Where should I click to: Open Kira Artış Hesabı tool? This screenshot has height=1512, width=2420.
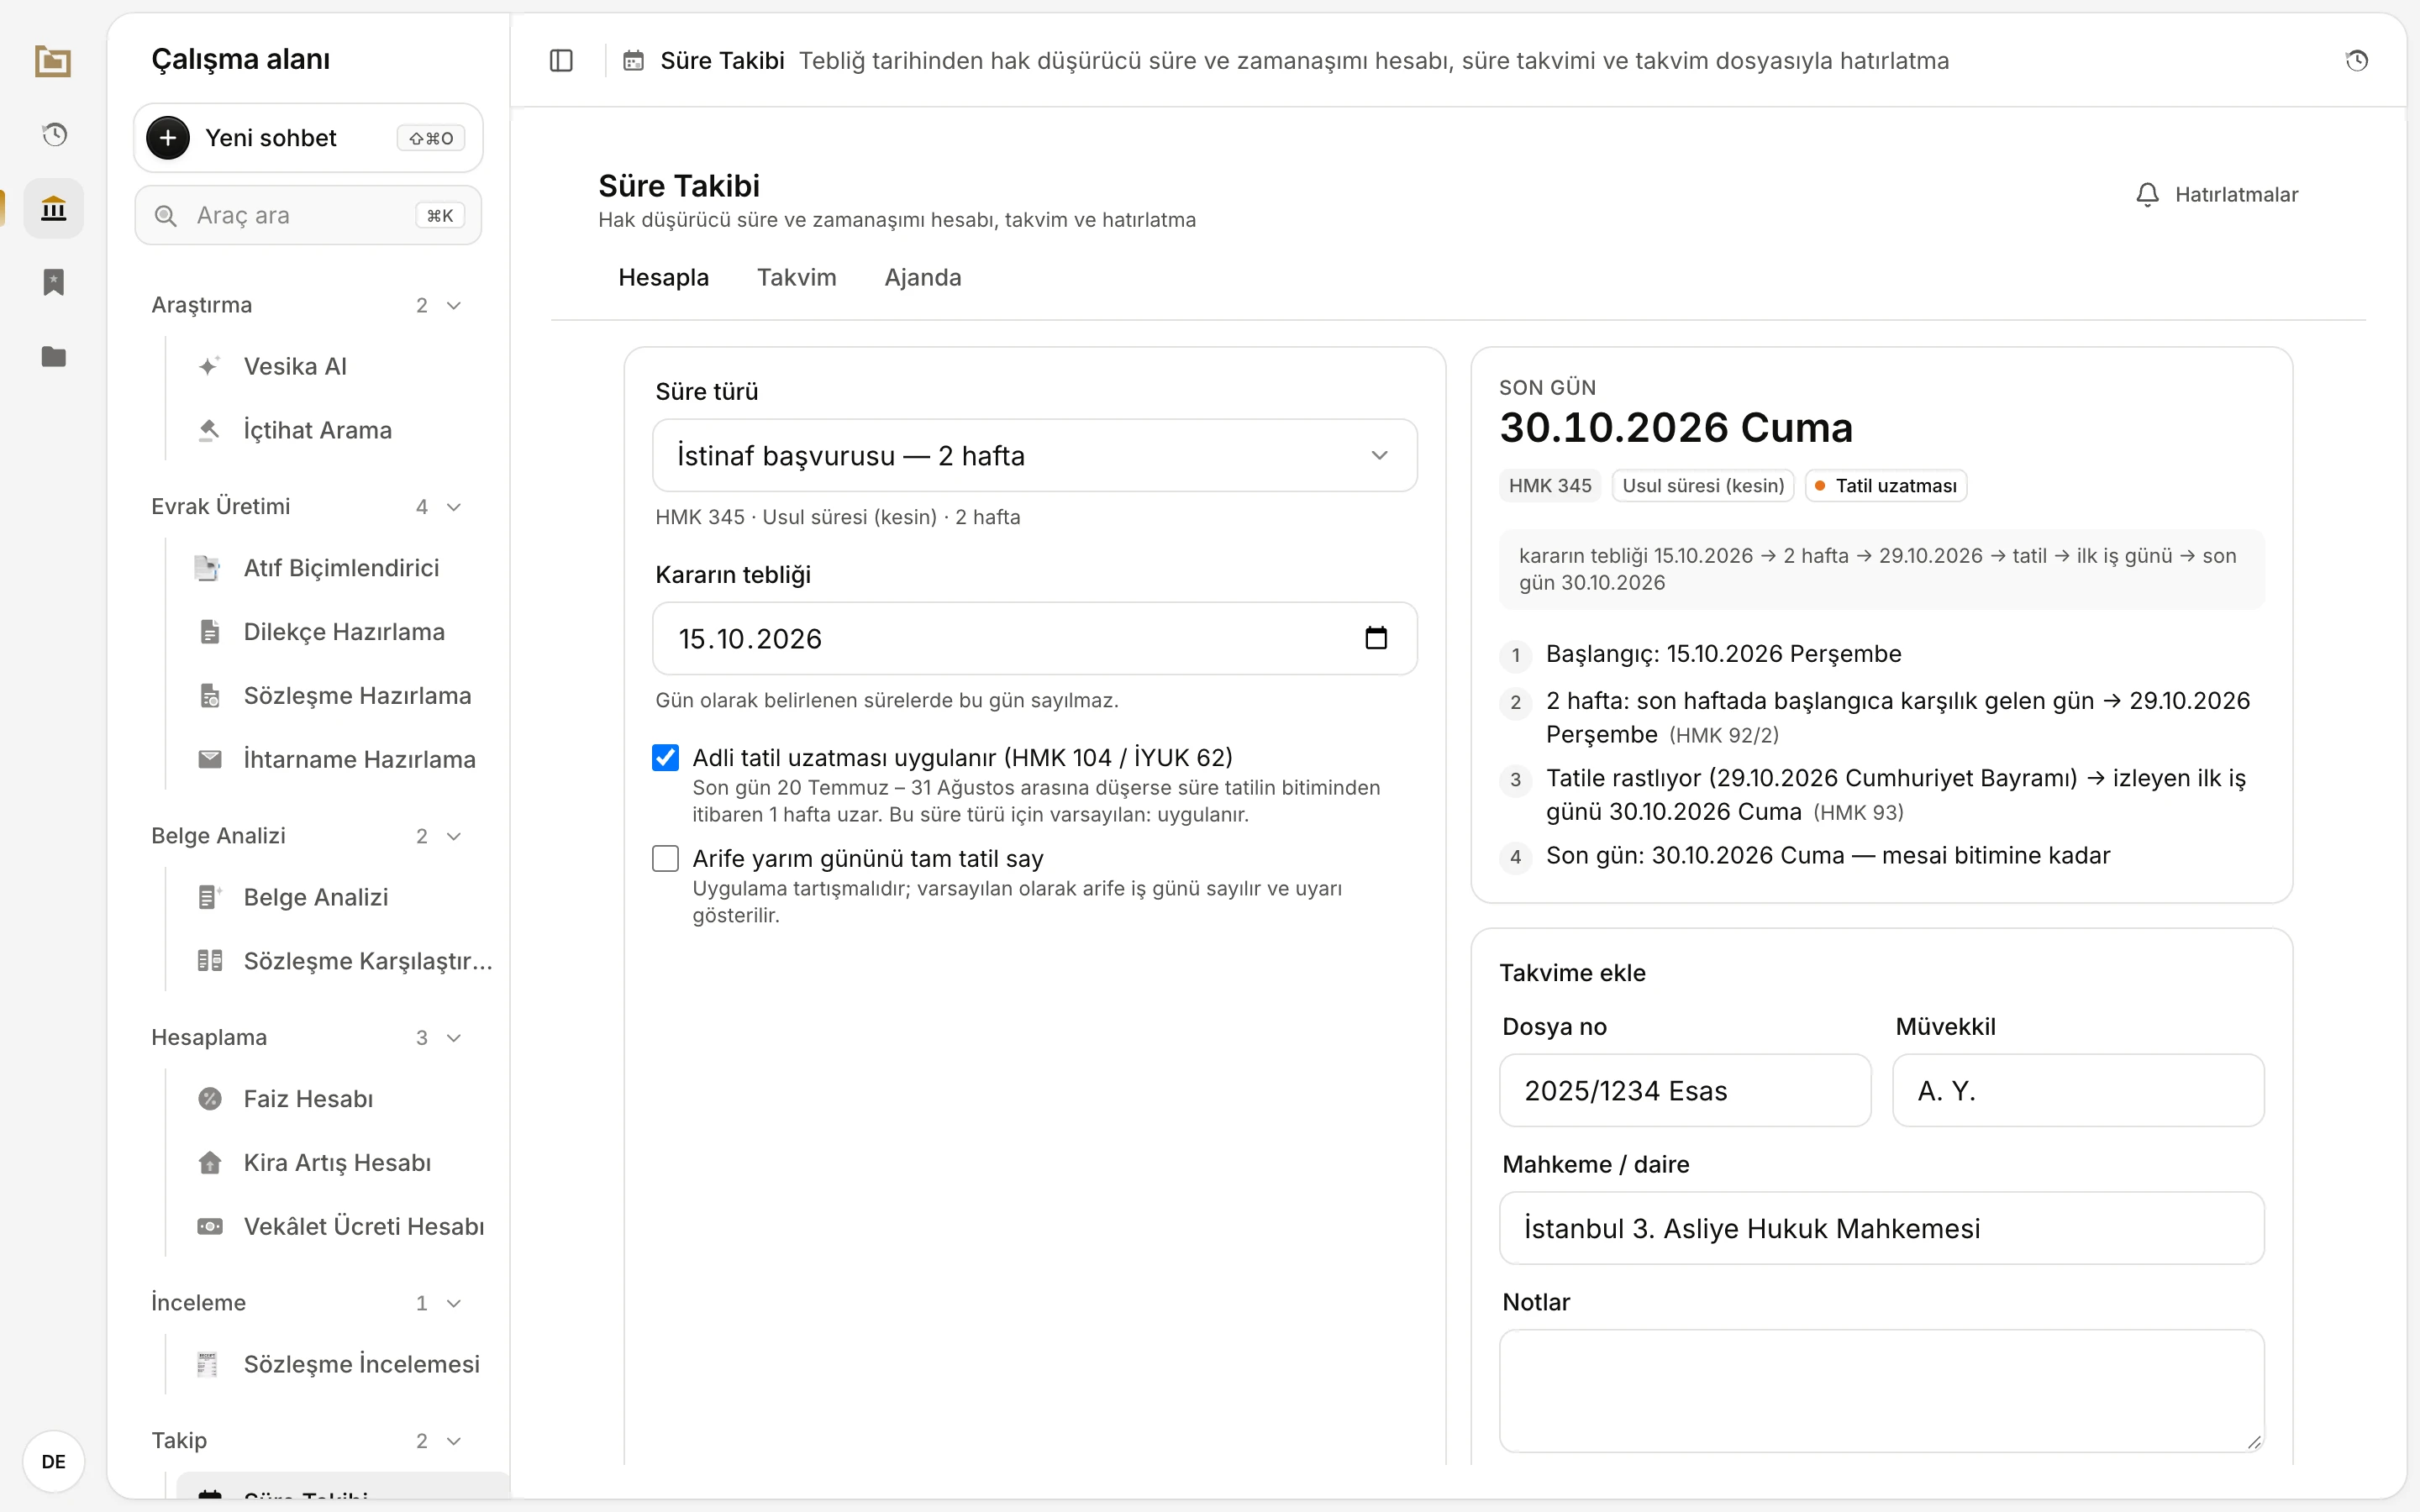(x=338, y=1162)
